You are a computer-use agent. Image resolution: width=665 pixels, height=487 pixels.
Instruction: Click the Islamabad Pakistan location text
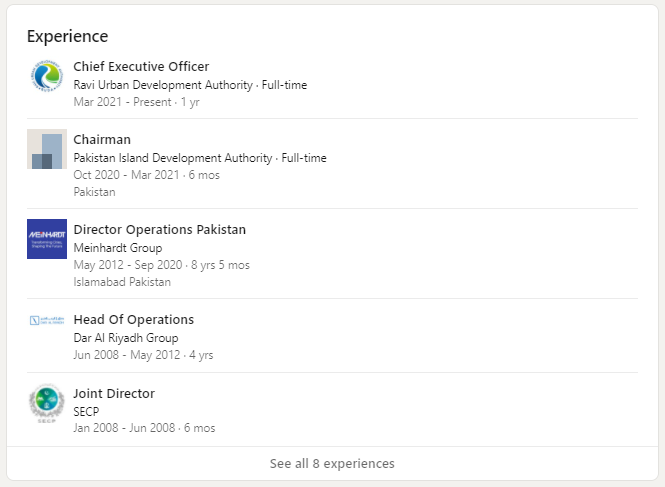click(x=122, y=282)
